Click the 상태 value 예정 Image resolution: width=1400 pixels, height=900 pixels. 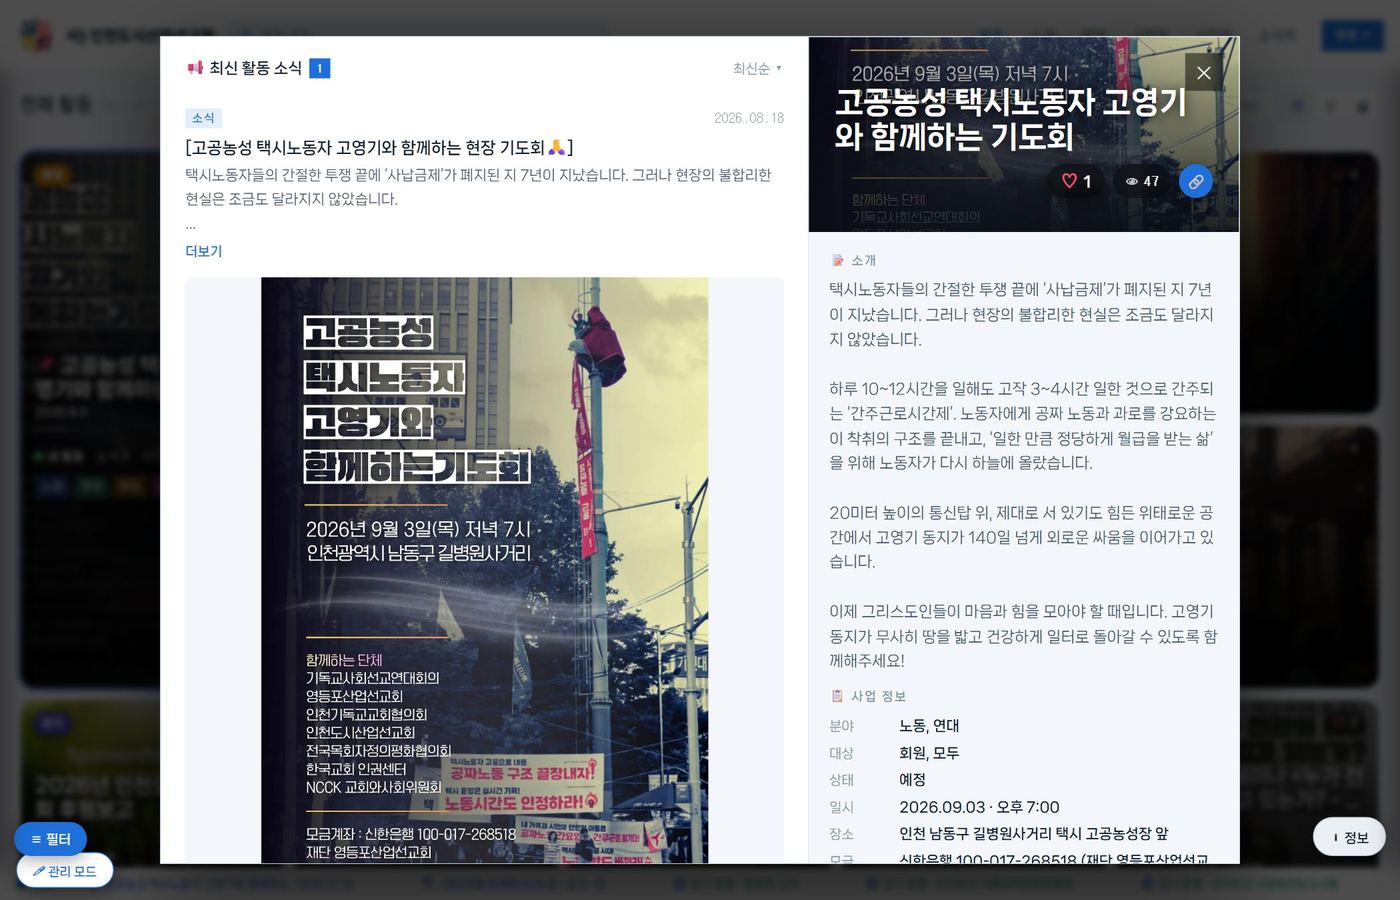912,780
